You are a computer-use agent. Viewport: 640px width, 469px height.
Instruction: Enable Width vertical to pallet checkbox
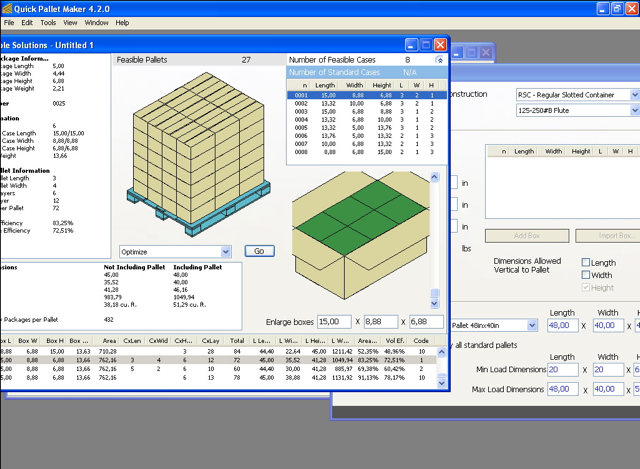click(586, 275)
